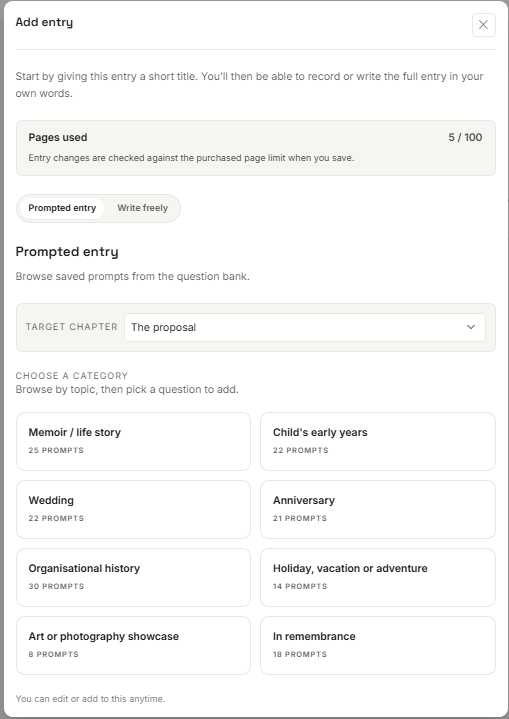Select Organisational history category
This screenshot has height=719, width=509.
pos(133,577)
